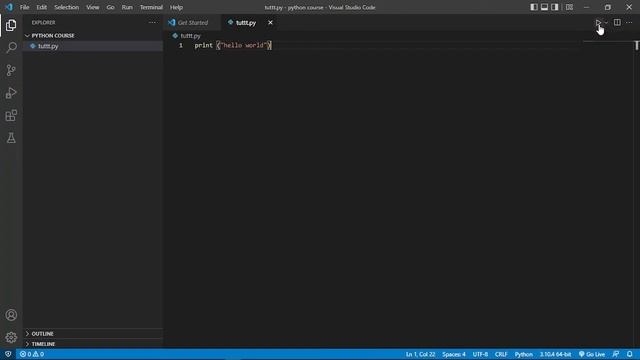Viewport: 640px width, 360px height.
Task: Click the VS Code logo in title bar
Action: click(9, 7)
